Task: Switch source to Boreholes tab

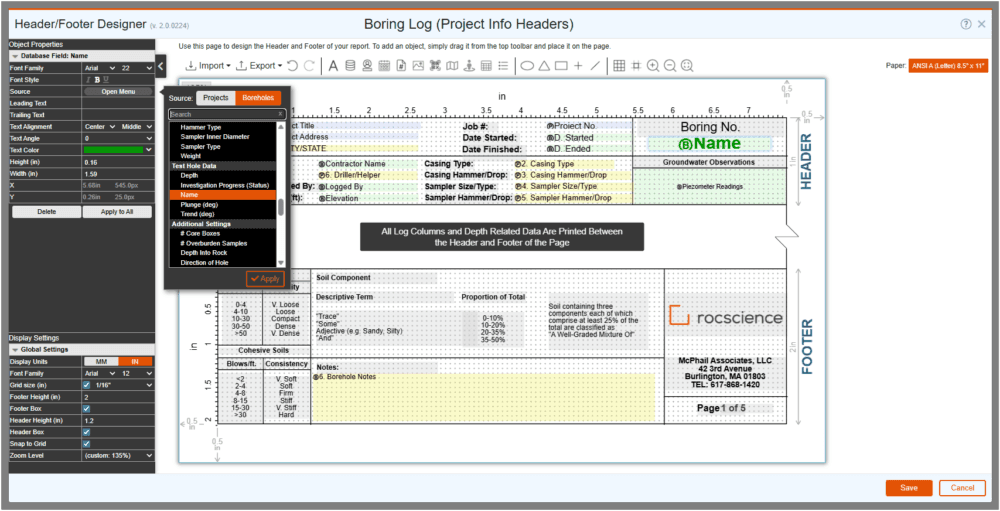Action: (x=258, y=98)
